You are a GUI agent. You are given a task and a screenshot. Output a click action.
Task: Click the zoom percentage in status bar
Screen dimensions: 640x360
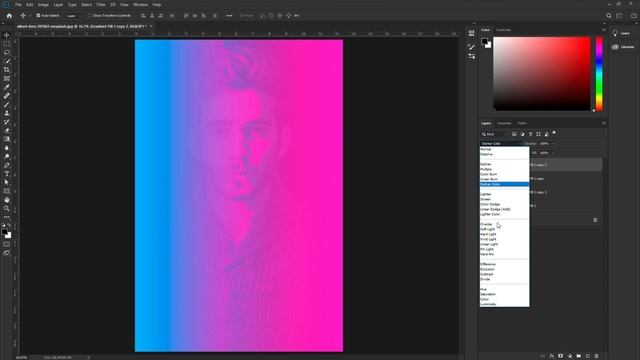click(21, 358)
